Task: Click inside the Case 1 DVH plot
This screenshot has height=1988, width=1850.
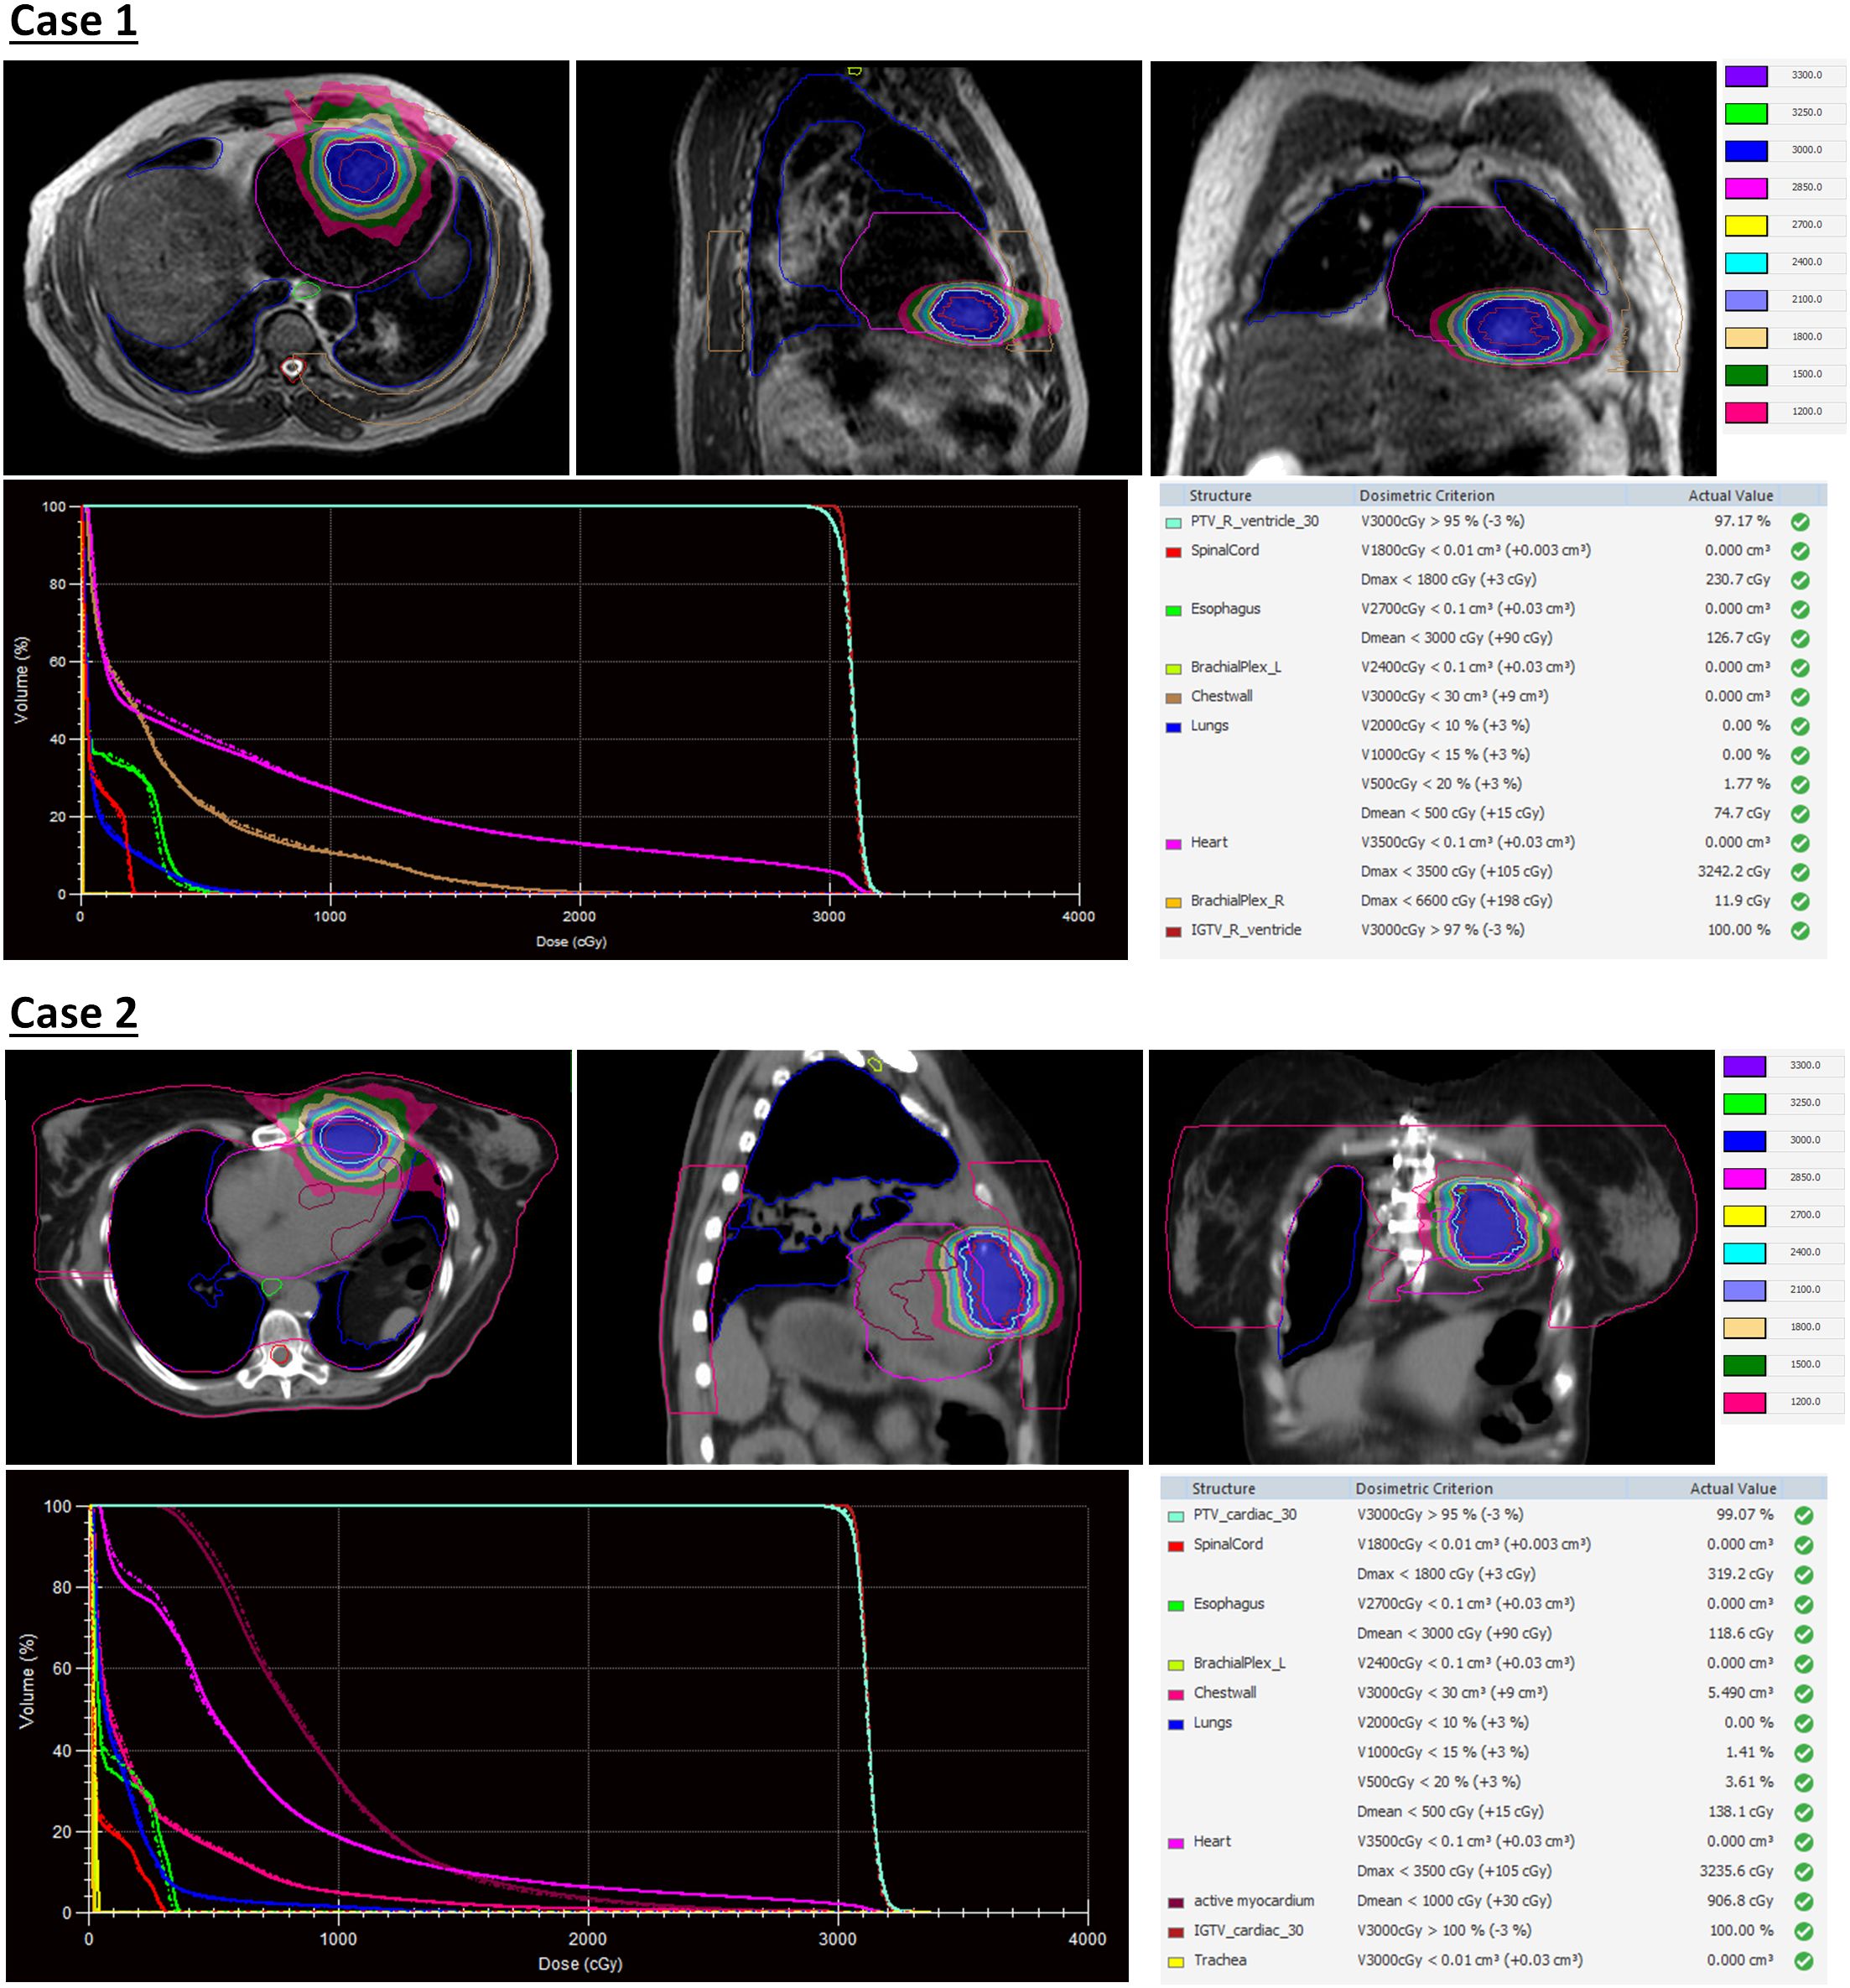Action: (x=580, y=700)
